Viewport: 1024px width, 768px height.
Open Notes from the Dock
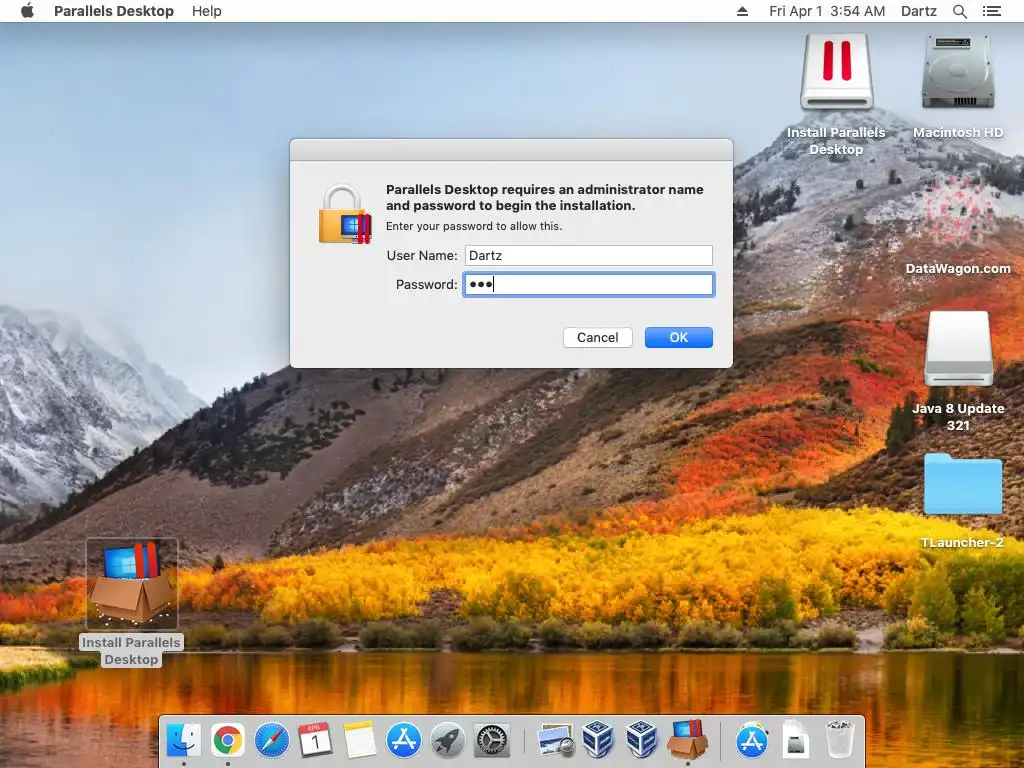(359, 741)
